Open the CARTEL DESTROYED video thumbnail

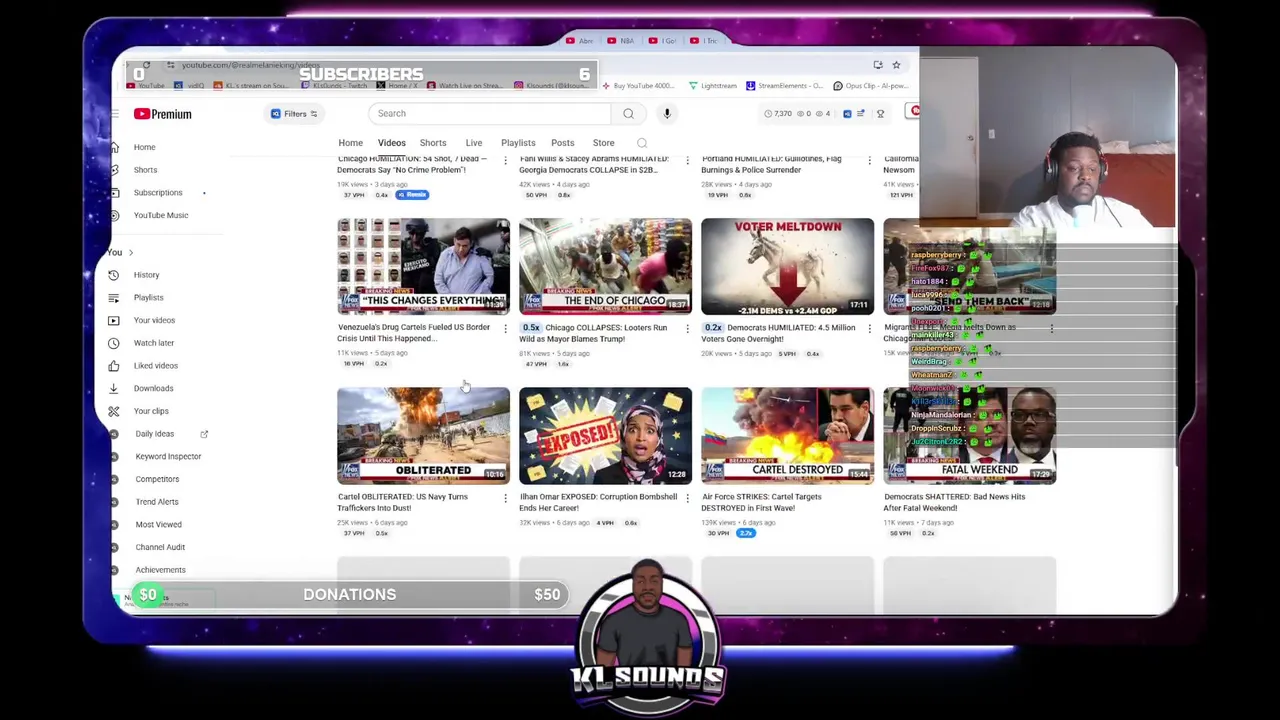click(x=787, y=435)
